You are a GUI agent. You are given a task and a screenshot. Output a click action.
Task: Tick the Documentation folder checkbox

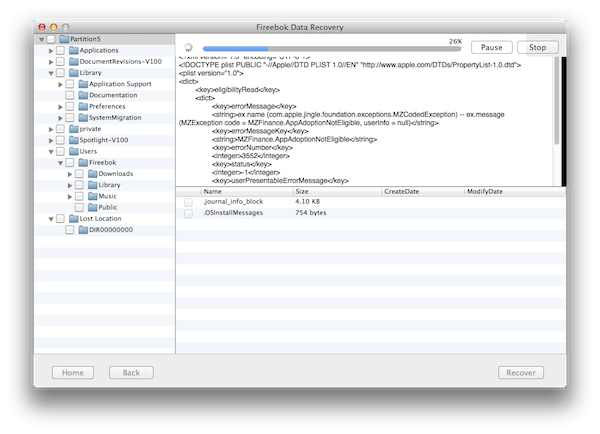(70, 95)
